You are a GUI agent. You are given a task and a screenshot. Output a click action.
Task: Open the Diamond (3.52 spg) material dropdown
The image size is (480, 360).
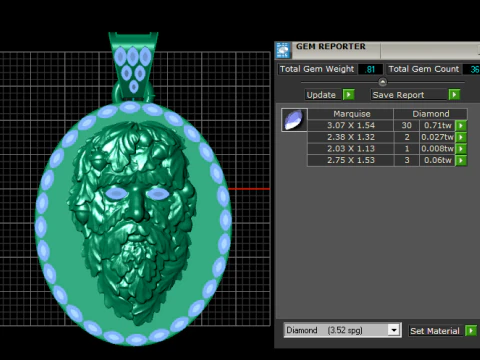tap(394, 330)
